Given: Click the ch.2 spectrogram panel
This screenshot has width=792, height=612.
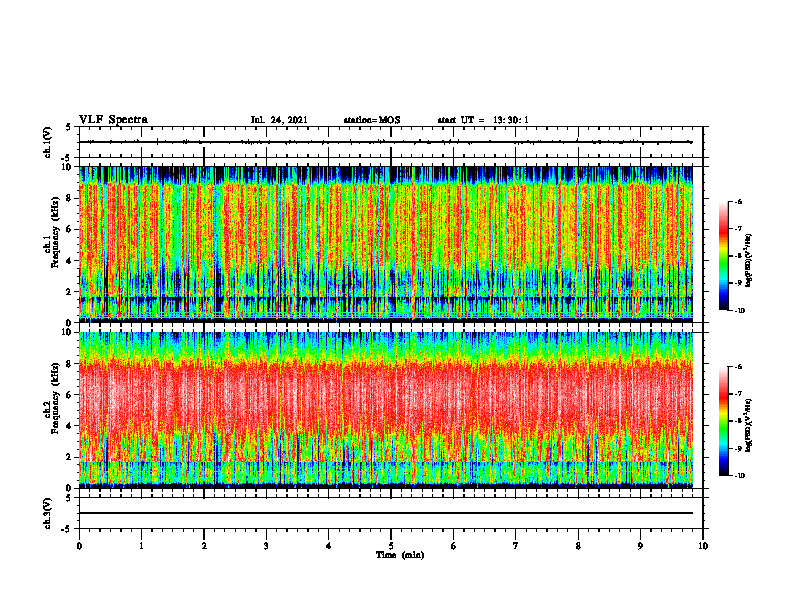Looking at the screenshot, I should click(x=386, y=410).
